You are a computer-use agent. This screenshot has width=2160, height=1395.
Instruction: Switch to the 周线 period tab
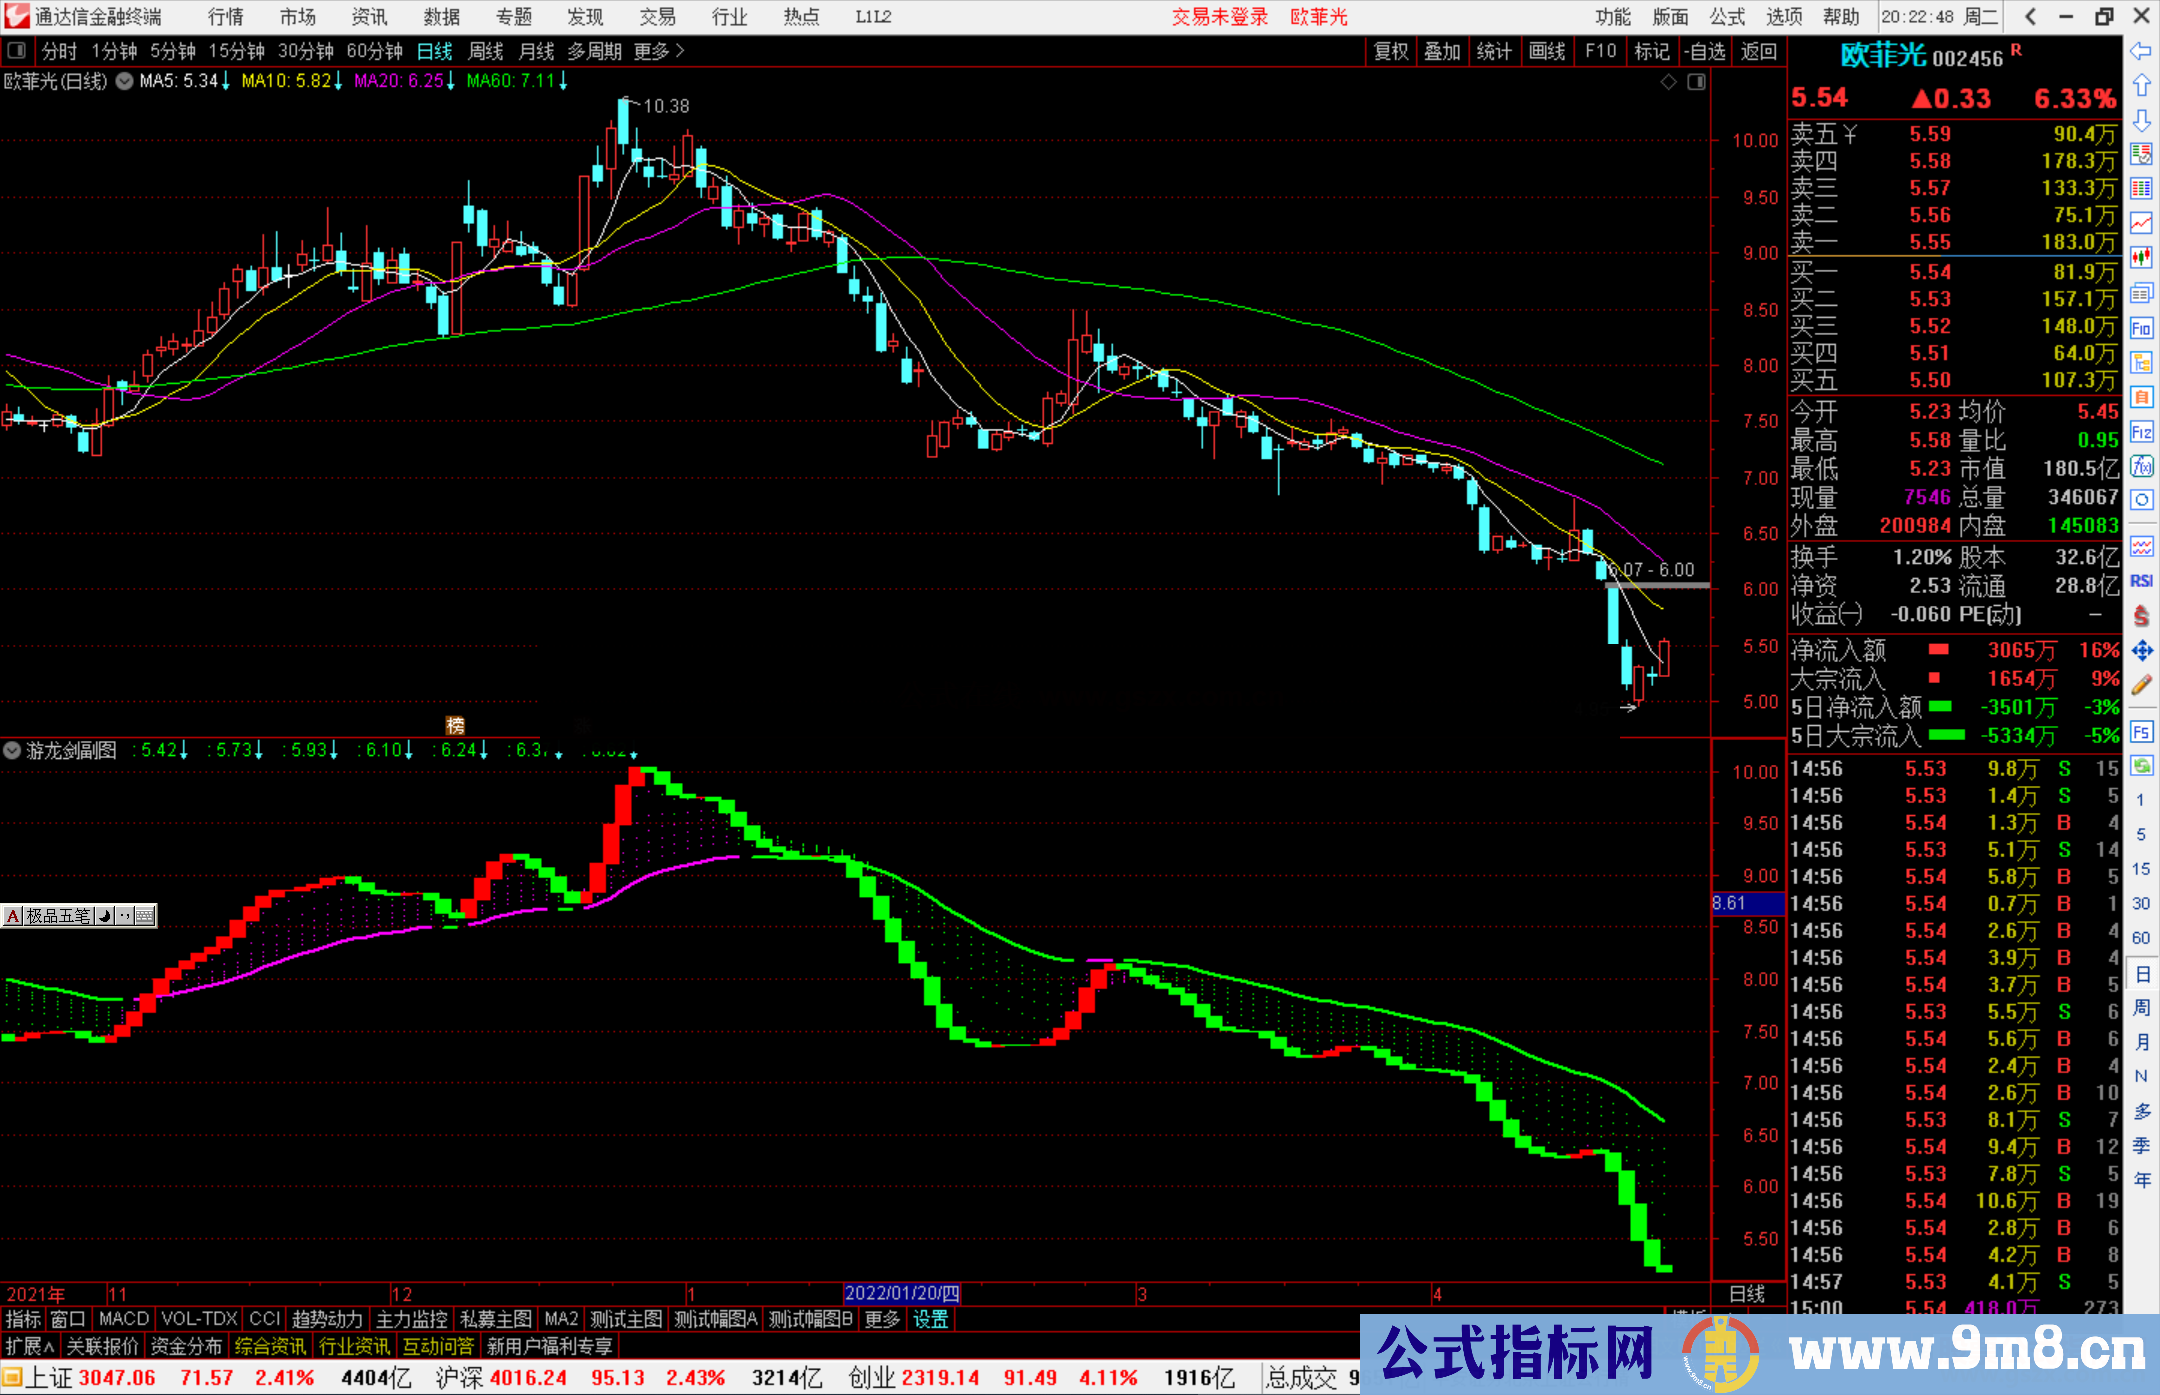[485, 51]
